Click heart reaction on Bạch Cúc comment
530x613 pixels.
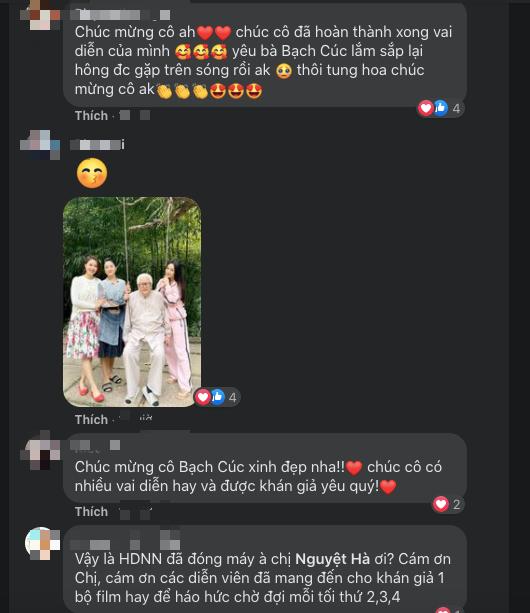[441, 504]
